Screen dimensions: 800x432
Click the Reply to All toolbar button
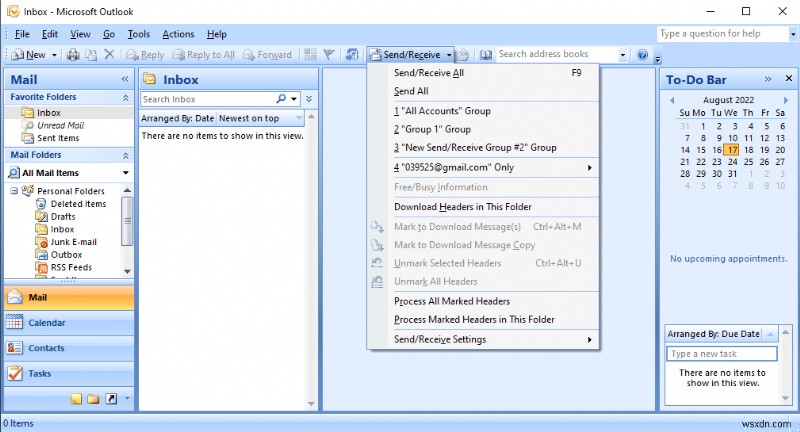[x=204, y=55]
